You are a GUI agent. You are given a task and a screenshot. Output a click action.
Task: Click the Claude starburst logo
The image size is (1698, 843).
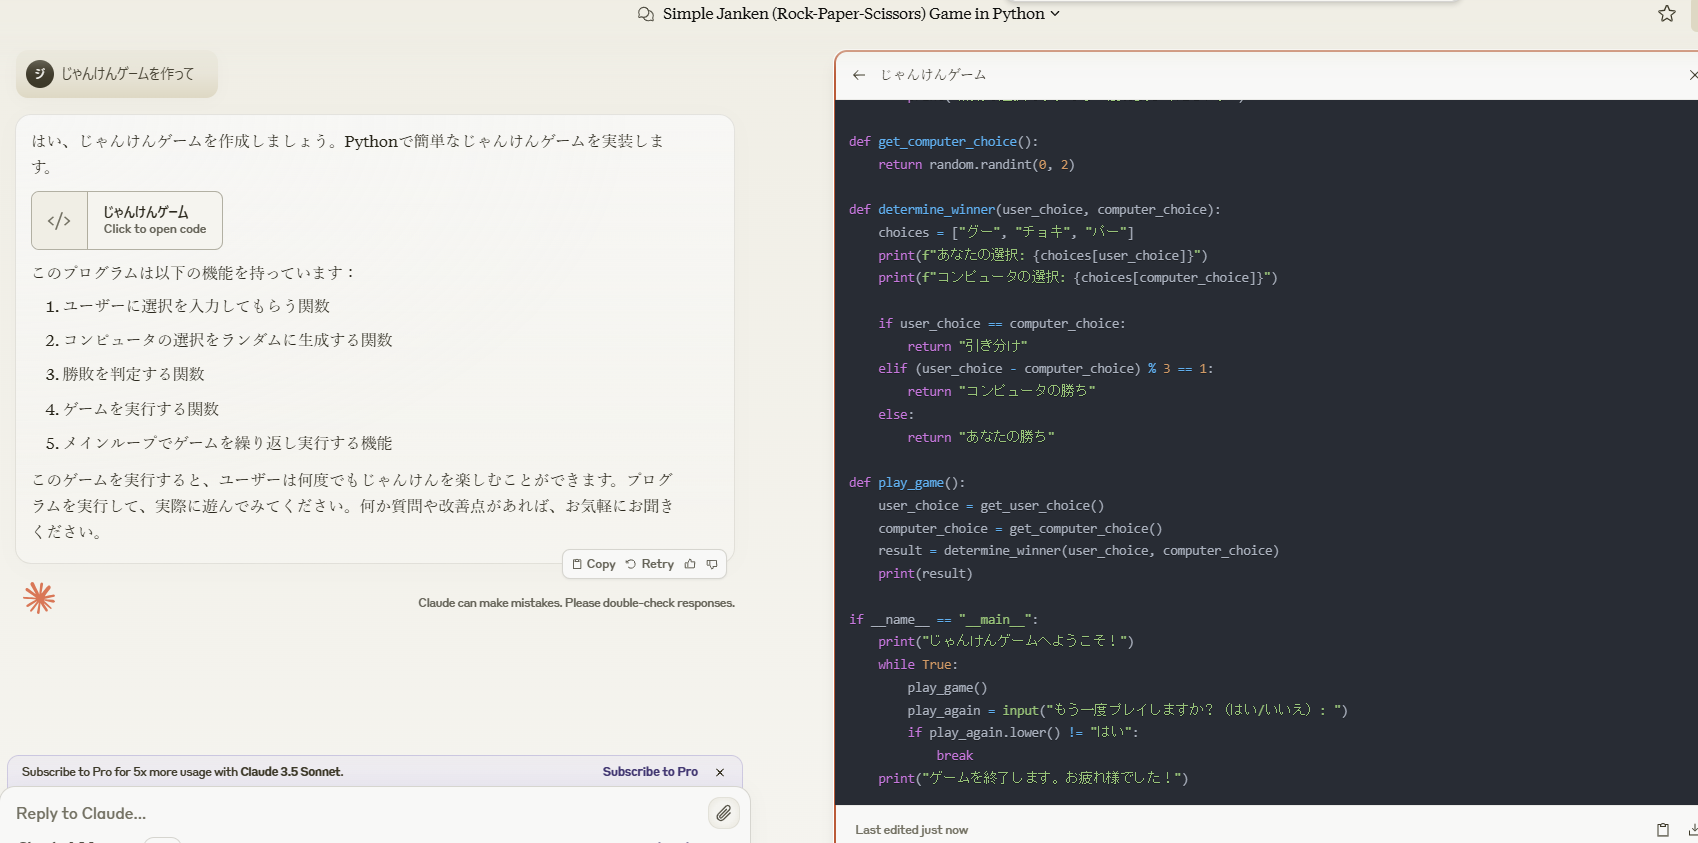[x=39, y=598]
